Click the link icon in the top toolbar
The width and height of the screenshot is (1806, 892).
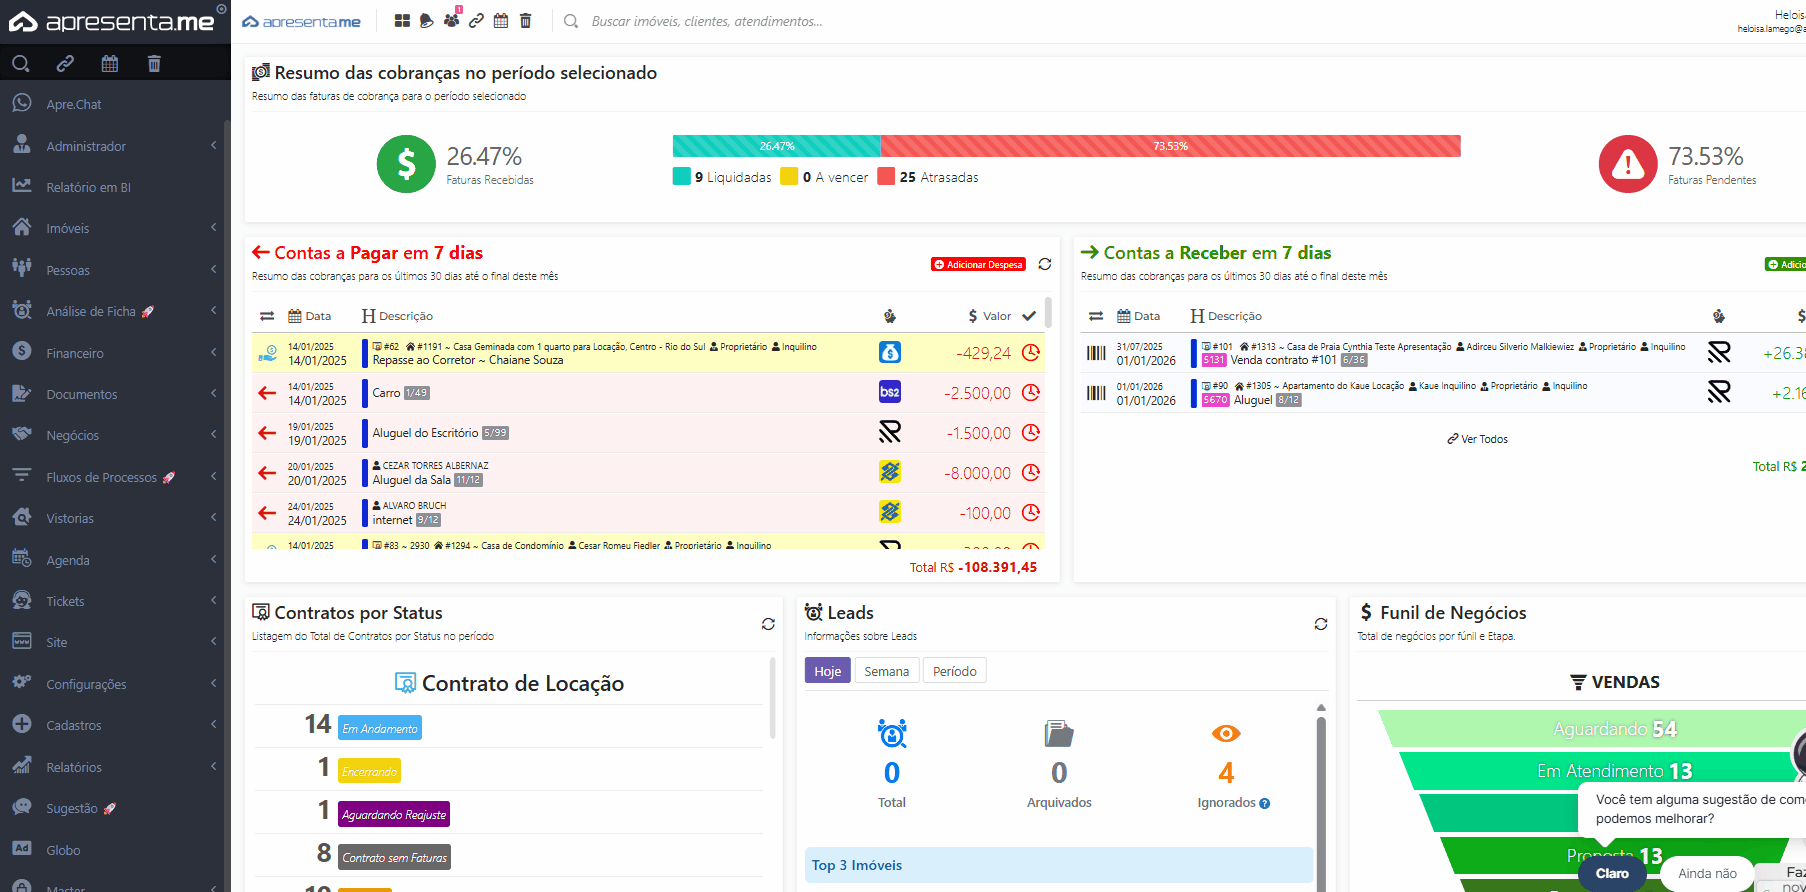pos(476,21)
